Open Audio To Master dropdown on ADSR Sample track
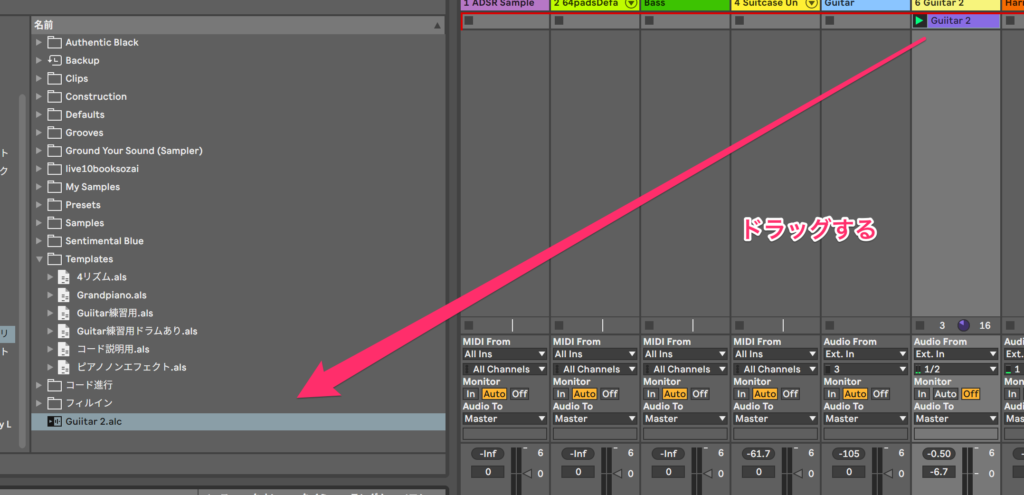The image size is (1024, 495). [505, 419]
